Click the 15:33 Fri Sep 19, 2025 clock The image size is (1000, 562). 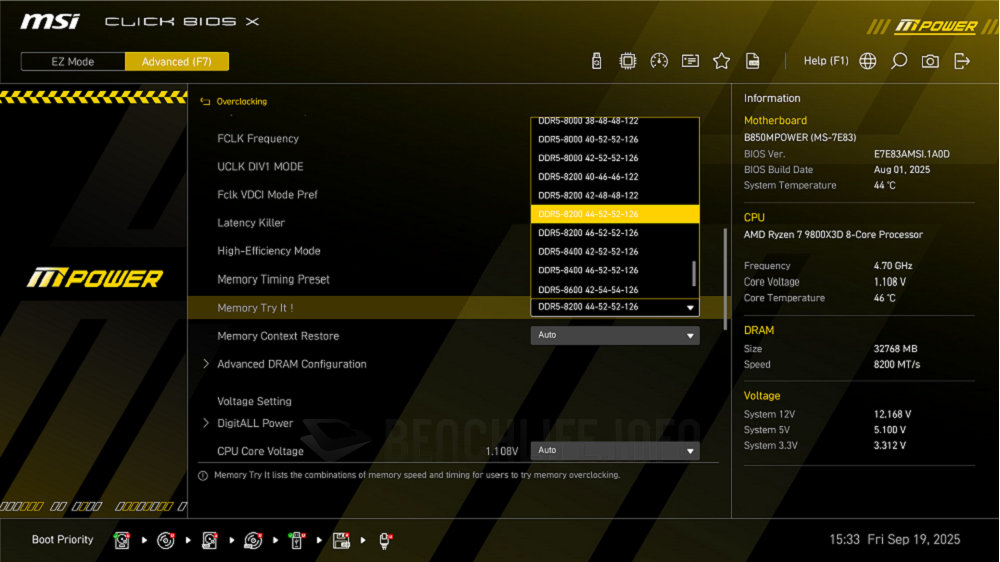tap(895, 540)
